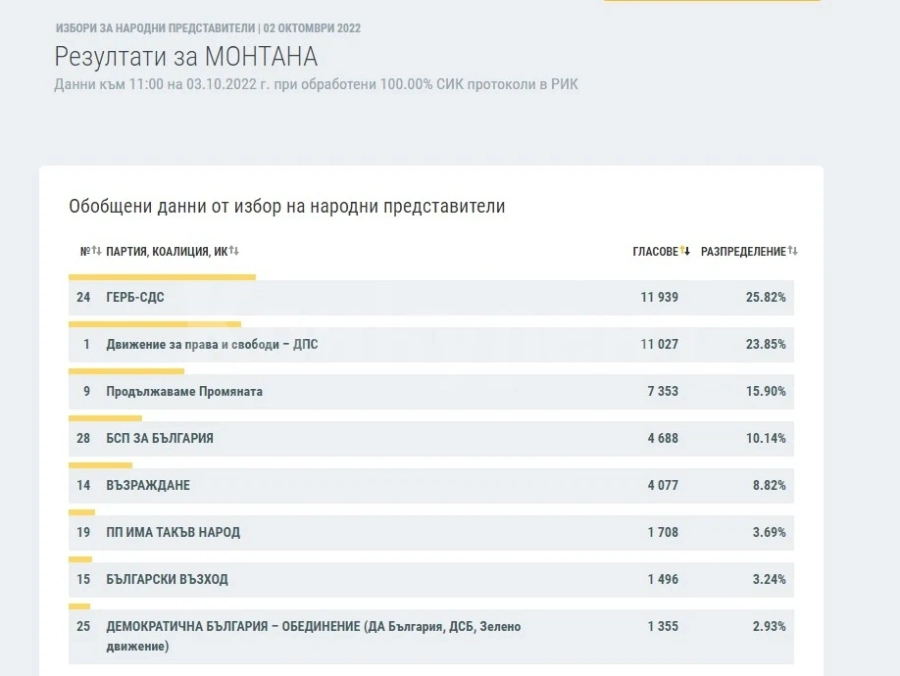900x676 pixels.
Task: Click the Резултати за МОНТАНА heading
Action: 186,56
